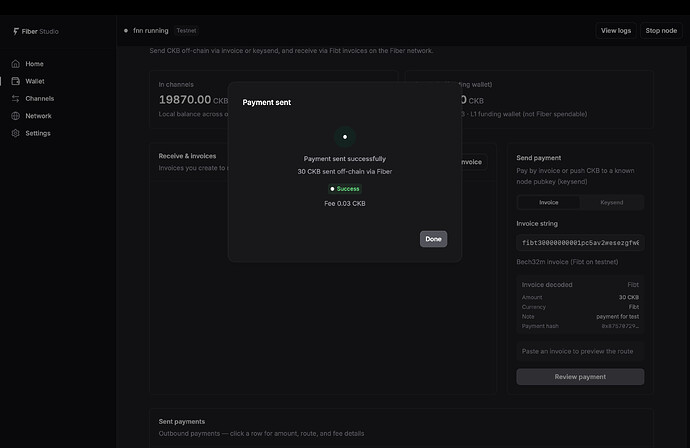Dismiss dialog with Done button

(433, 239)
